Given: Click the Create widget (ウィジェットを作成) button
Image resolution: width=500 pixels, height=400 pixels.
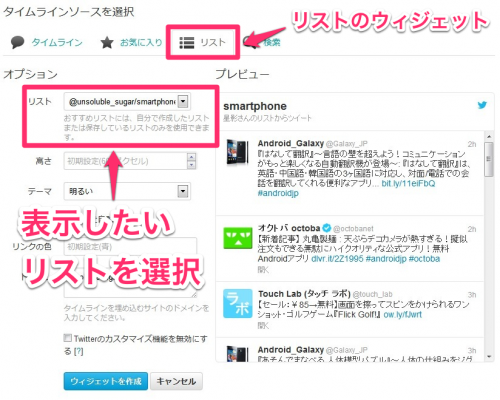Looking at the screenshot, I should click(106, 381).
